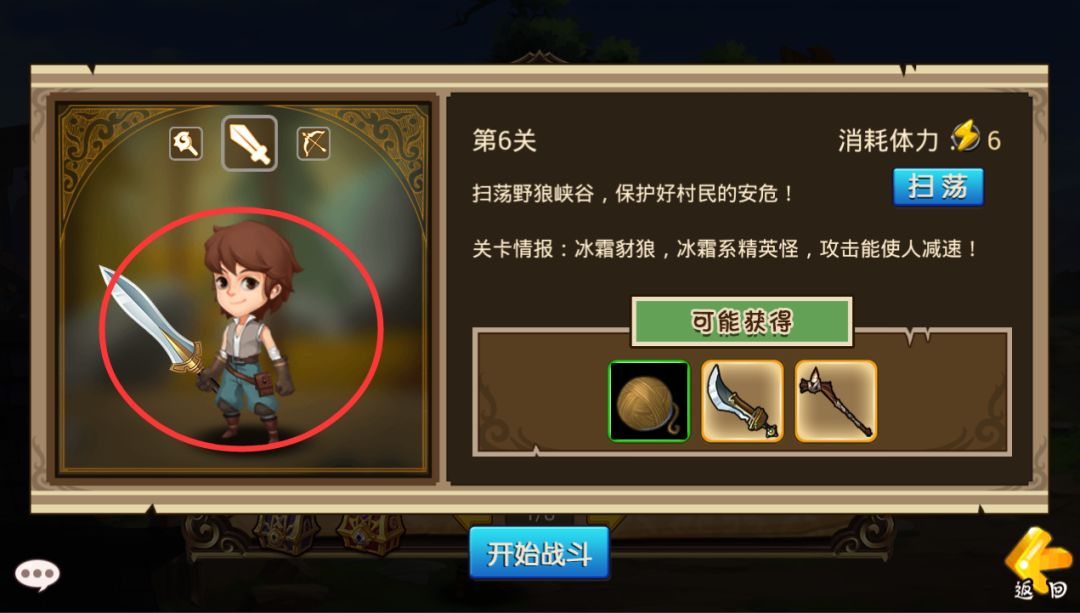
Task: Select the sword weapon icon
Action: click(249, 143)
